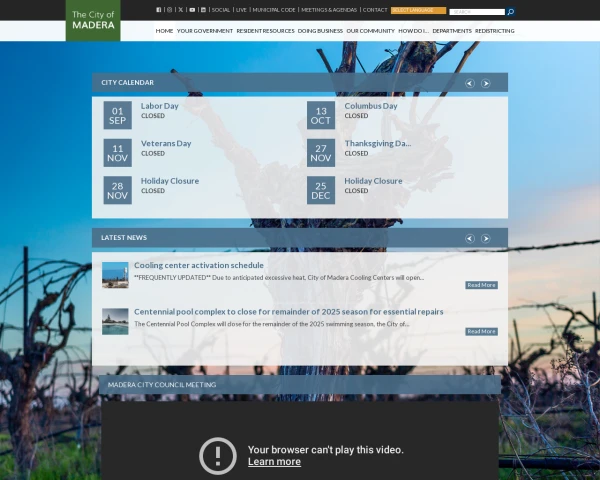Click Read More for cooling center article
Image resolution: width=600 pixels, height=480 pixels.
(x=481, y=285)
